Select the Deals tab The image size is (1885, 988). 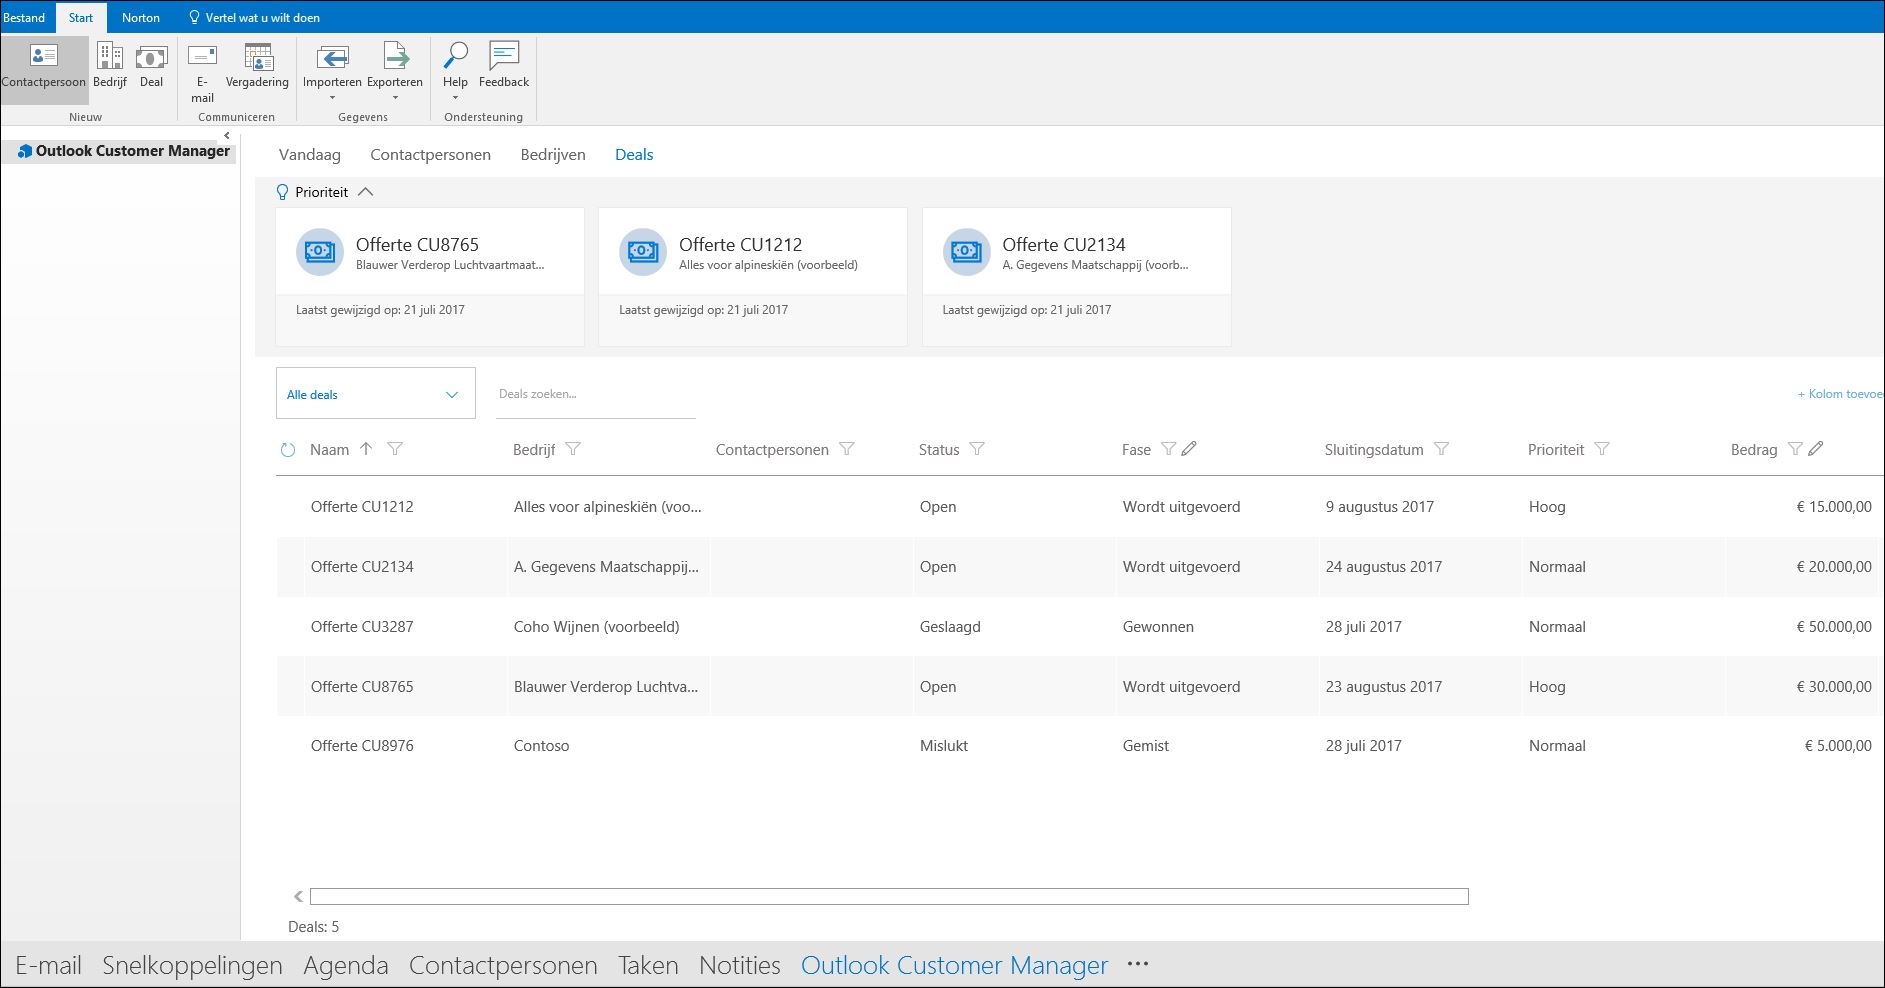[634, 154]
